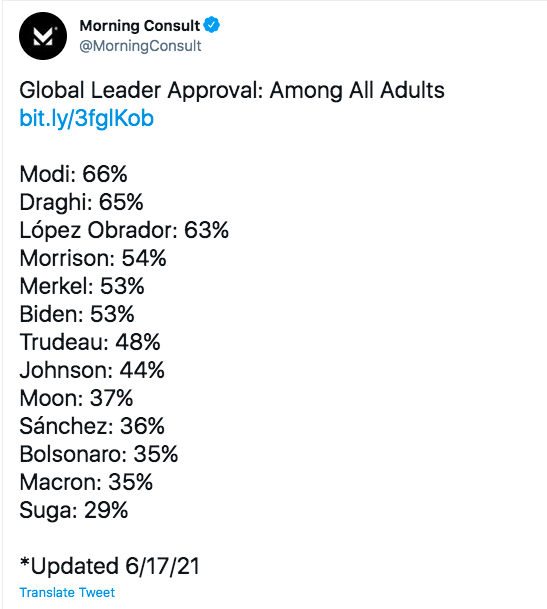Open the Morning Consult display name
This screenshot has width=547, height=609.
(x=139, y=26)
